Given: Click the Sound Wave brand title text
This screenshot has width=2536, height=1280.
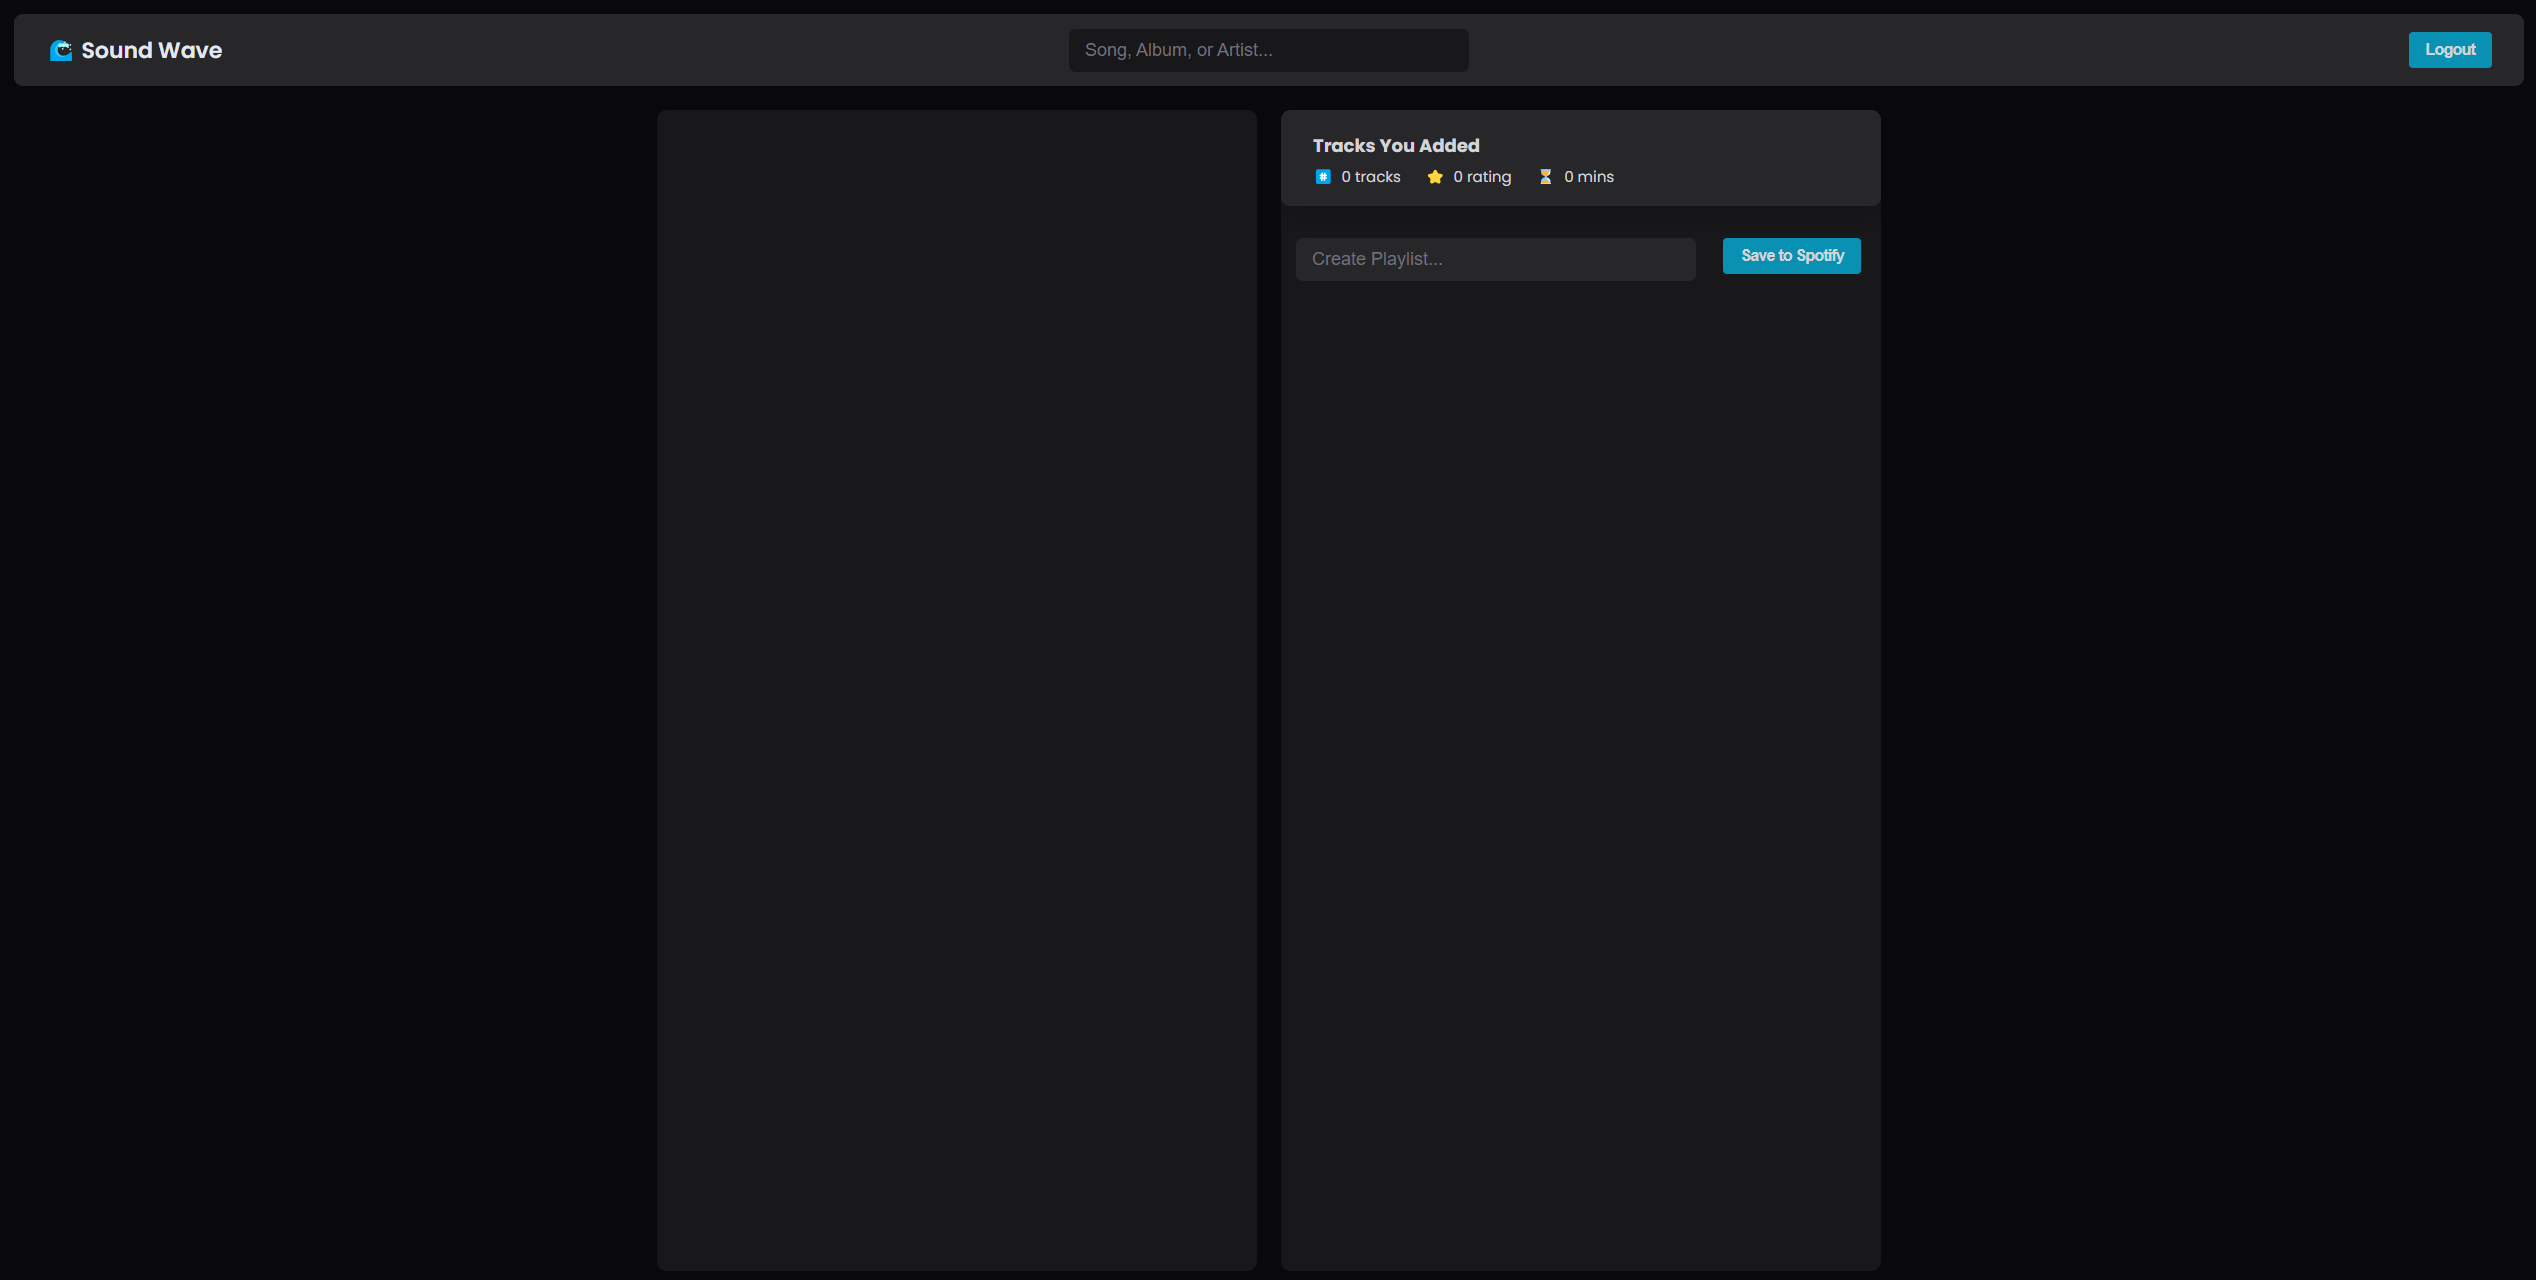Looking at the screenshot, I should pos(151,50).
